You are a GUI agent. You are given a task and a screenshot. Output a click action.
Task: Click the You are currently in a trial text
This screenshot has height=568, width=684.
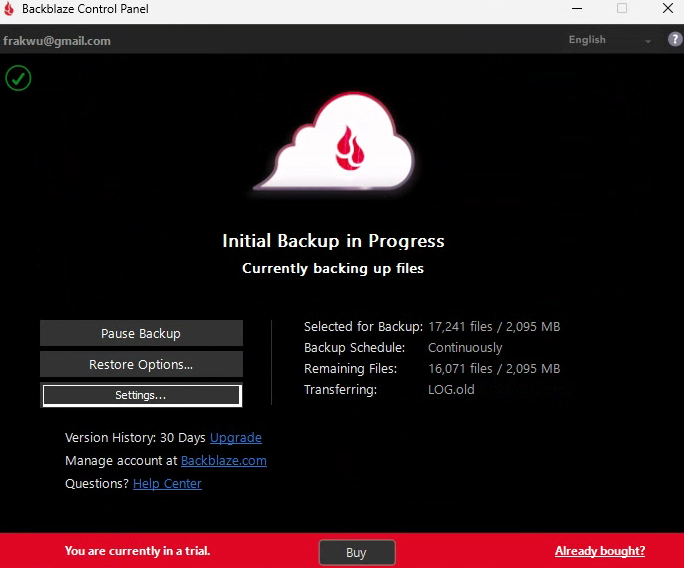coord(137,551)
